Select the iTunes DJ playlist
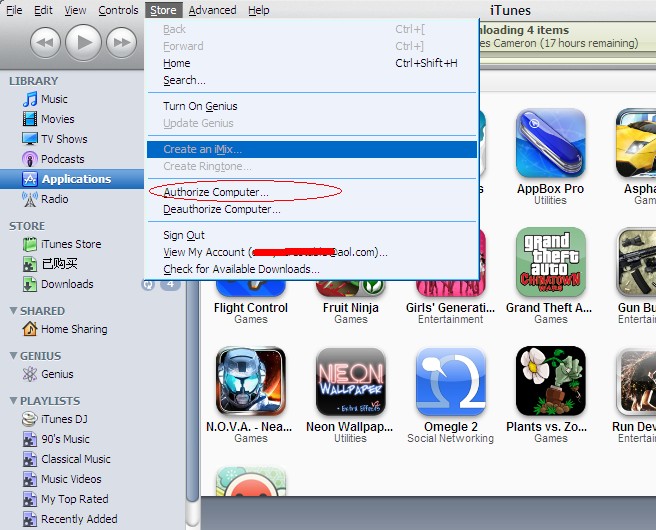656x530 pixels. [64, 419]
